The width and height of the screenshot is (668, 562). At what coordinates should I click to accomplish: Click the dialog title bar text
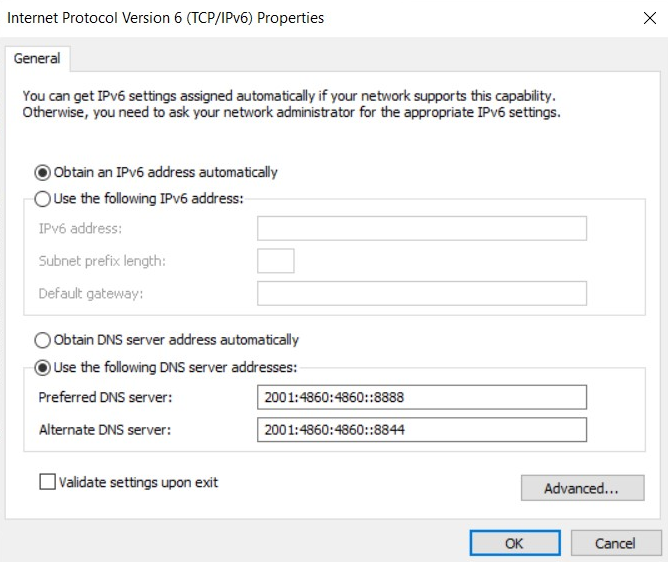point(166,18)
